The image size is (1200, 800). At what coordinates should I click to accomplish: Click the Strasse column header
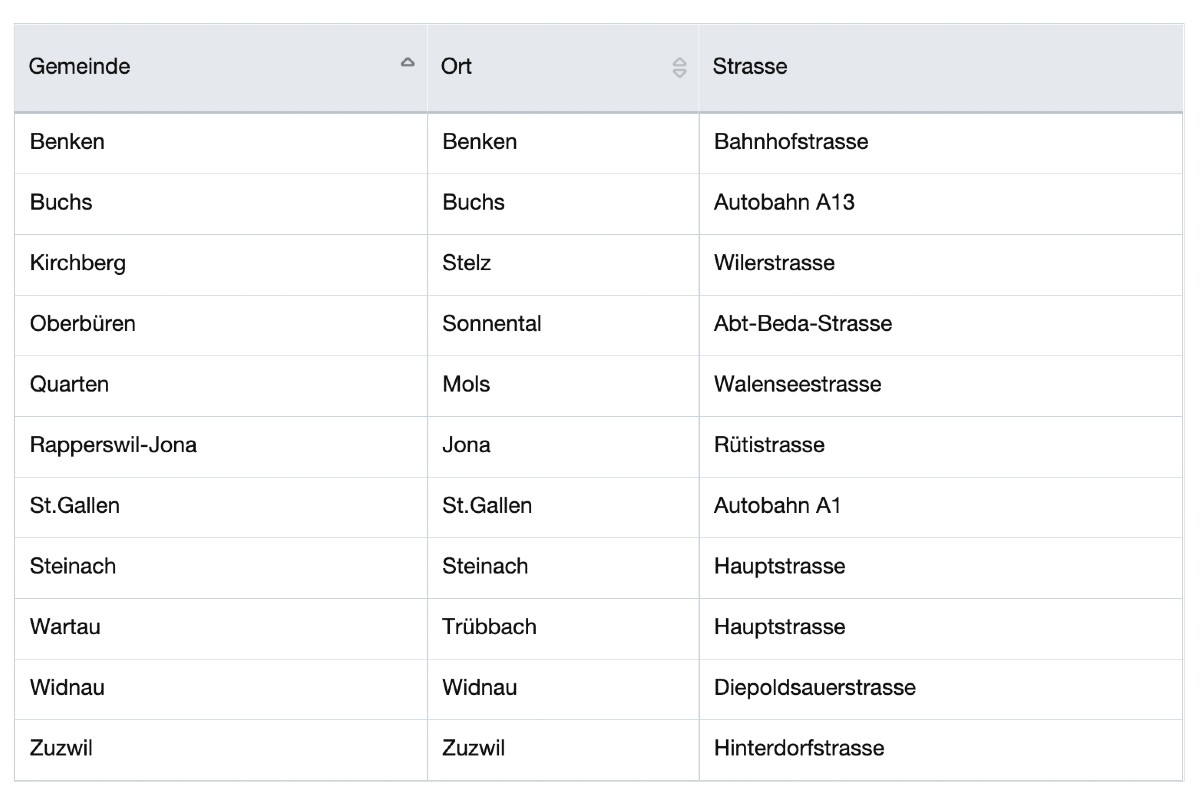coord(750,67)
